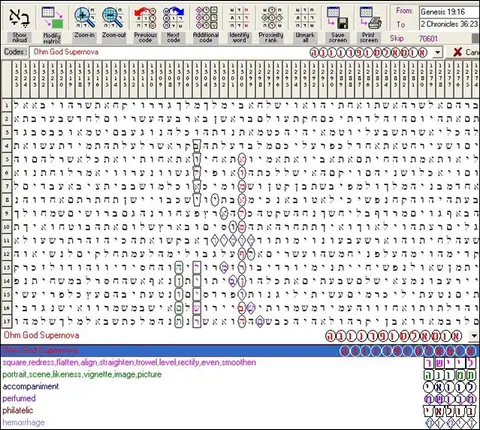Open the lower Ohm God Supernova dropdown
This screenshot has height=430, width=480.
click(x=474, y=336)
